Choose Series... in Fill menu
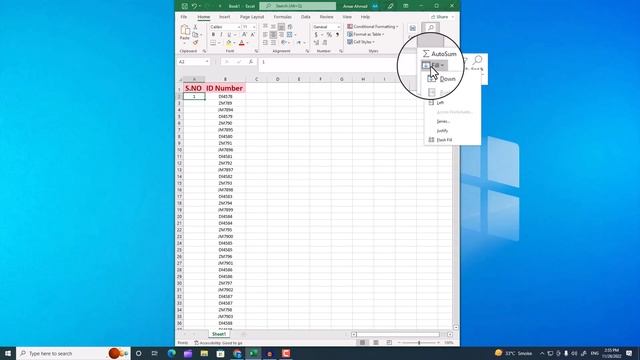This screenshot has width=640, height=360. coord(443,121)
